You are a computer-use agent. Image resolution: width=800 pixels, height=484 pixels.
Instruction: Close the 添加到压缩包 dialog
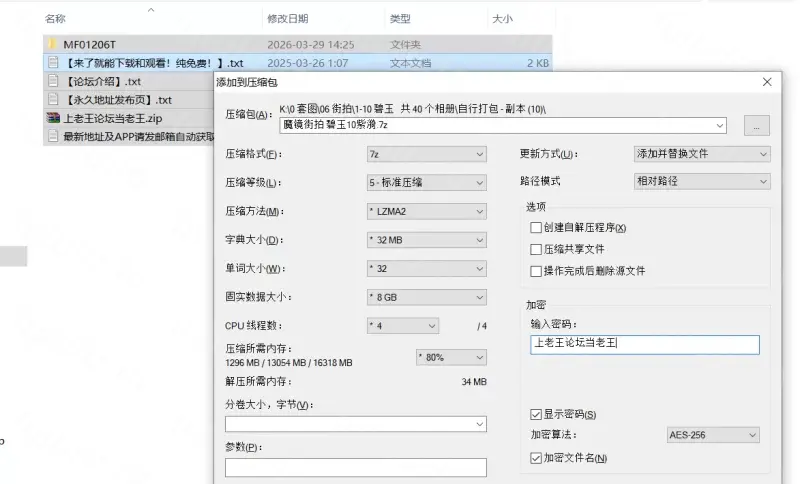click(x=767, y=82)
